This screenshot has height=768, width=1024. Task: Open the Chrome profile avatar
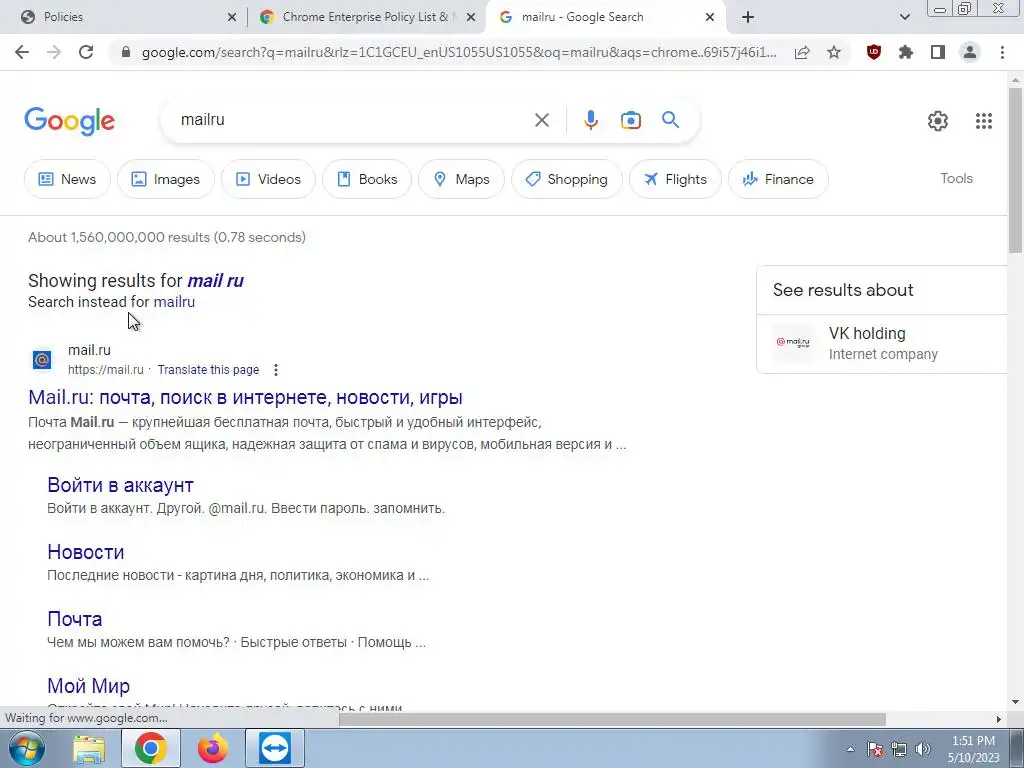pos(970,52)
